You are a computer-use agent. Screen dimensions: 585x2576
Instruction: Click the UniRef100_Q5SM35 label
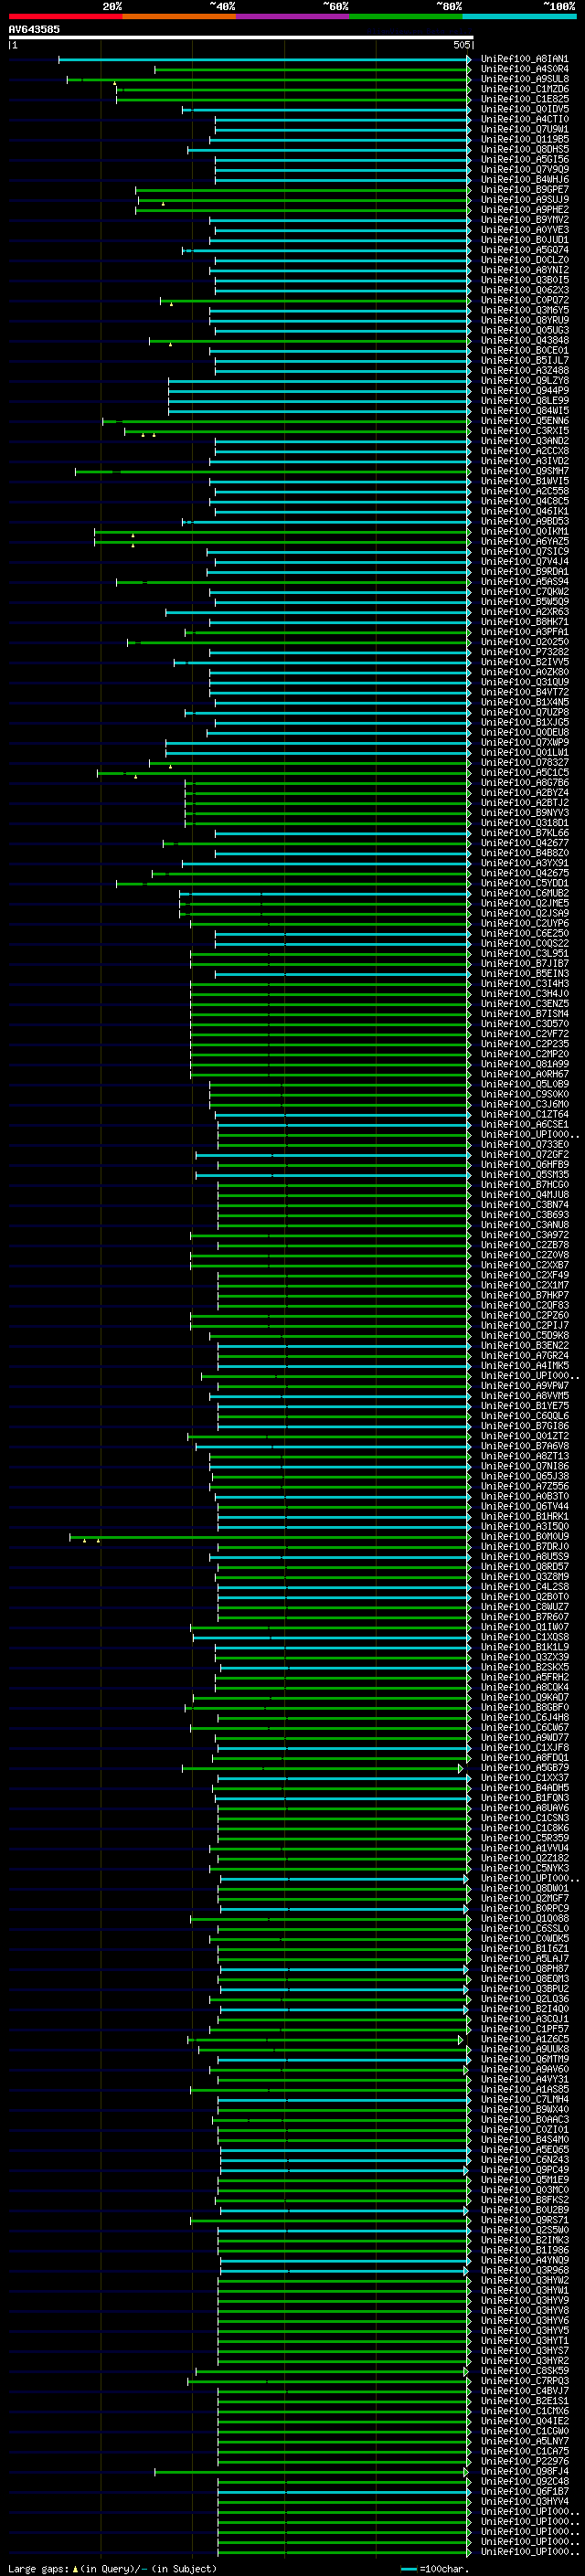525,1174
